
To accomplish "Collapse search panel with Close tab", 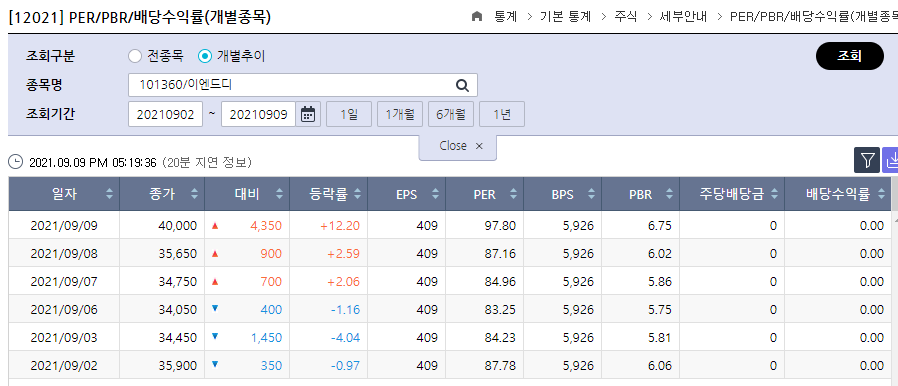I will [458, 146].
